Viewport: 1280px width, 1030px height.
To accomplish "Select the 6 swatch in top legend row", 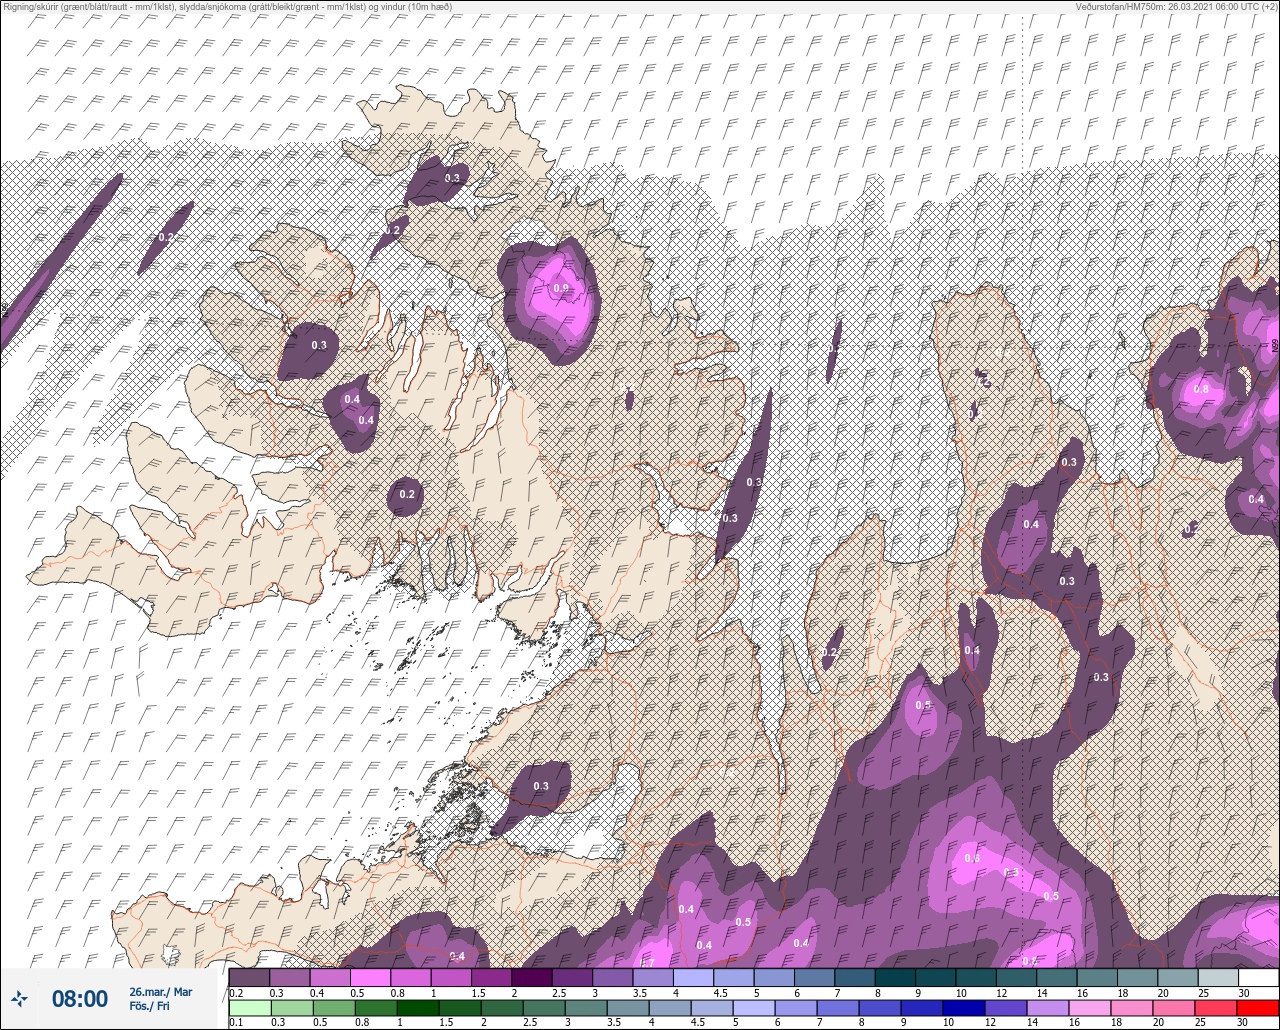I will tap(815, 976).
